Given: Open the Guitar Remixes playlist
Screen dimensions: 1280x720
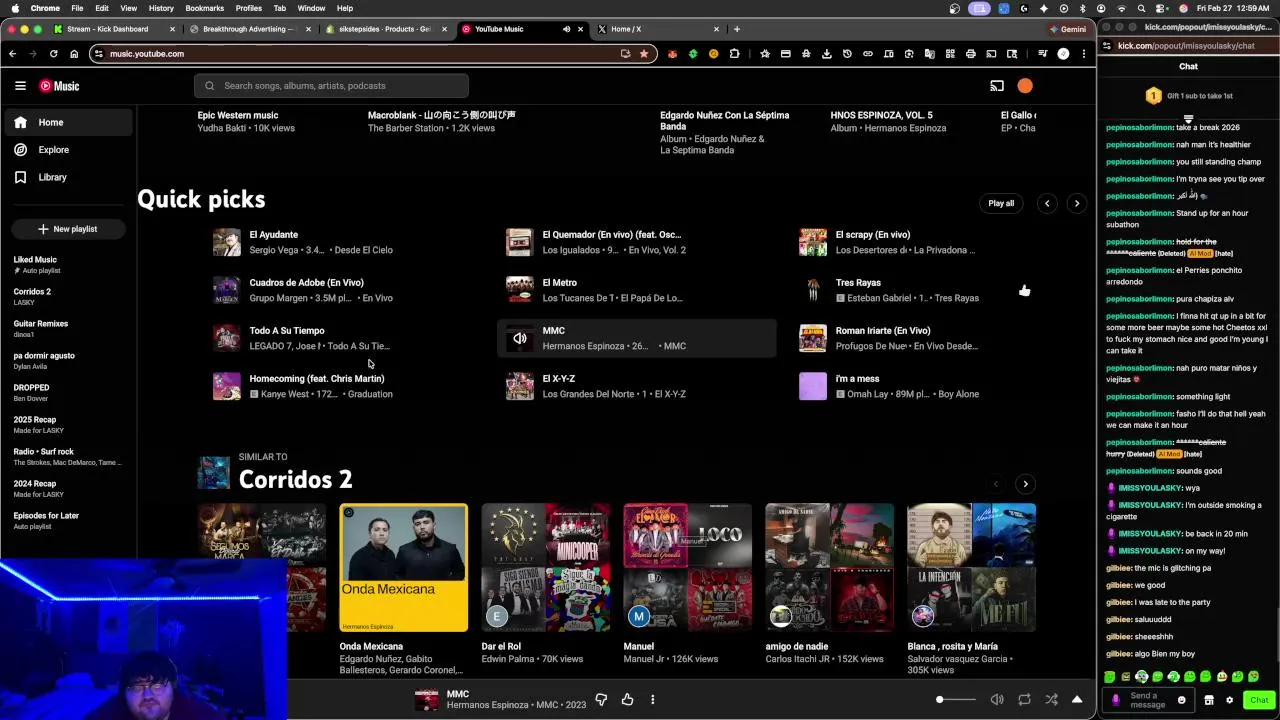Looking at the screenshot, I should tap(67, 329).
